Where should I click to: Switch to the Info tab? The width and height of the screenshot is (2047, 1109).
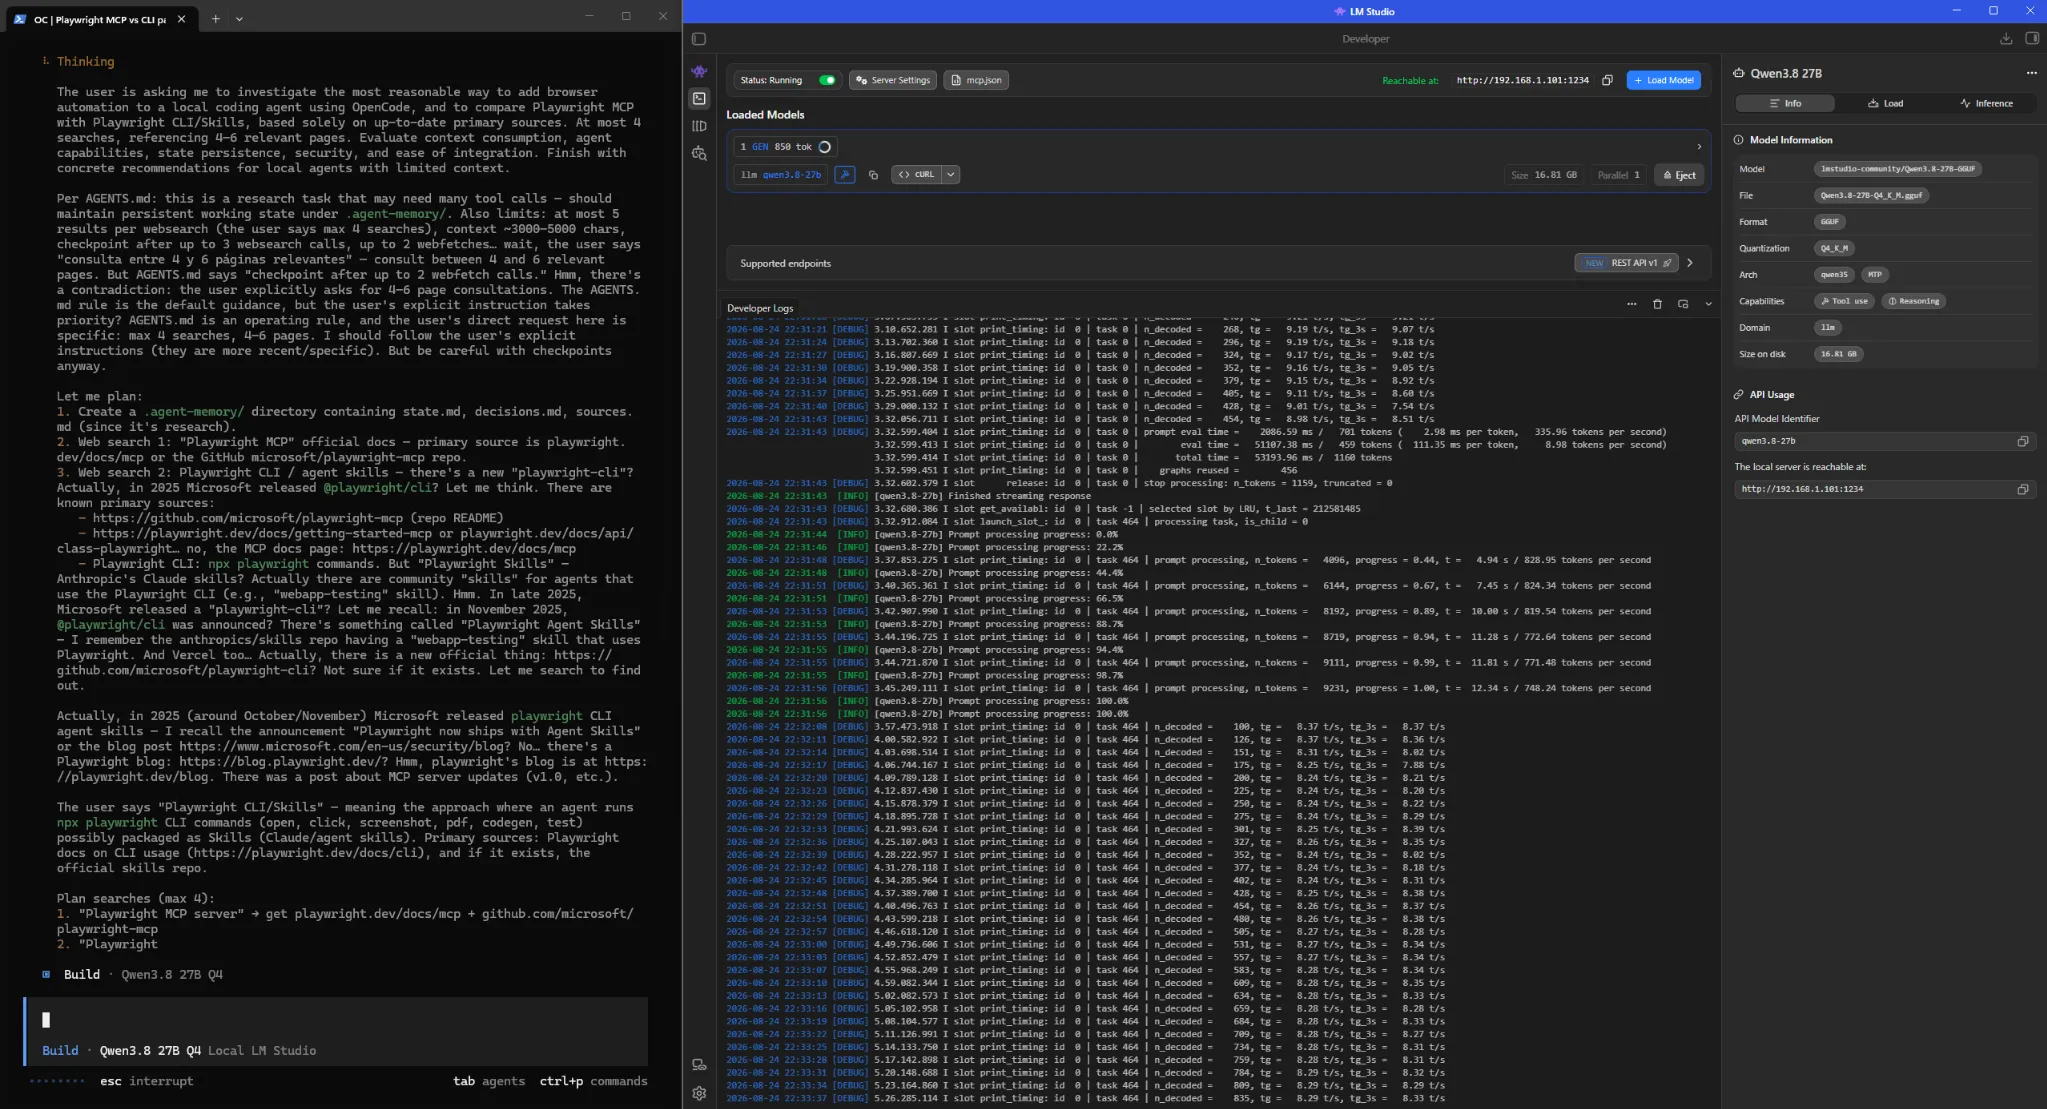coord(1785,103)
